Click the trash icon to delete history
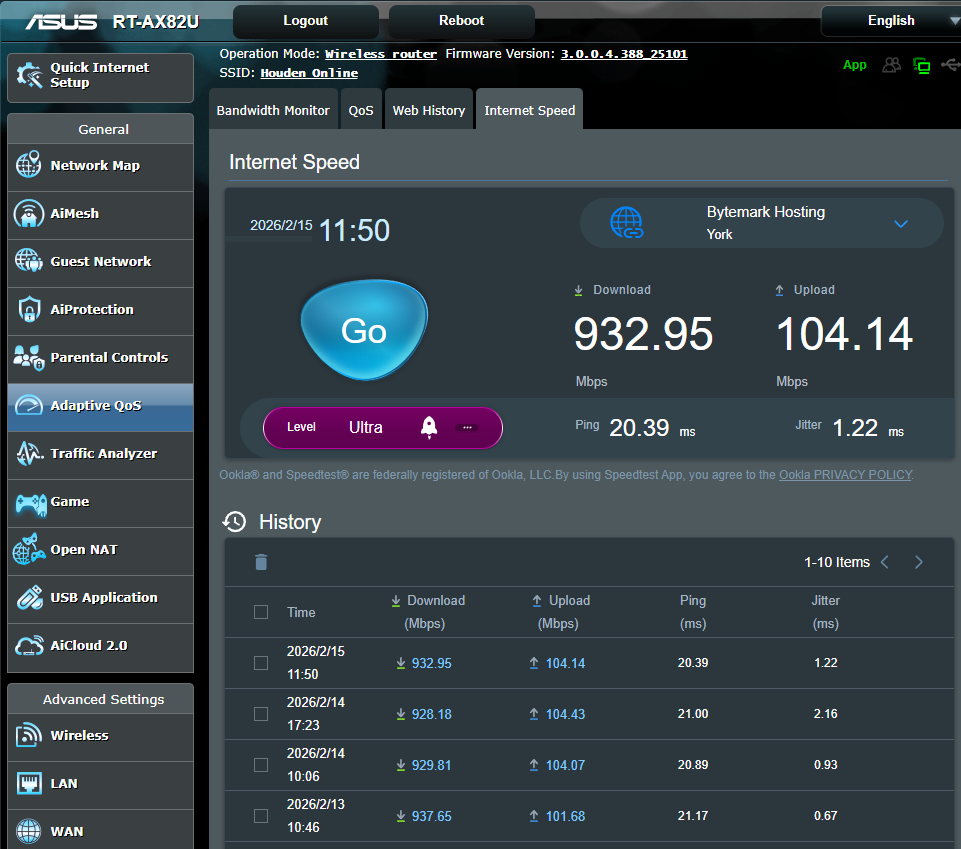Screen dimensions: 961x849 coord(261,562)
